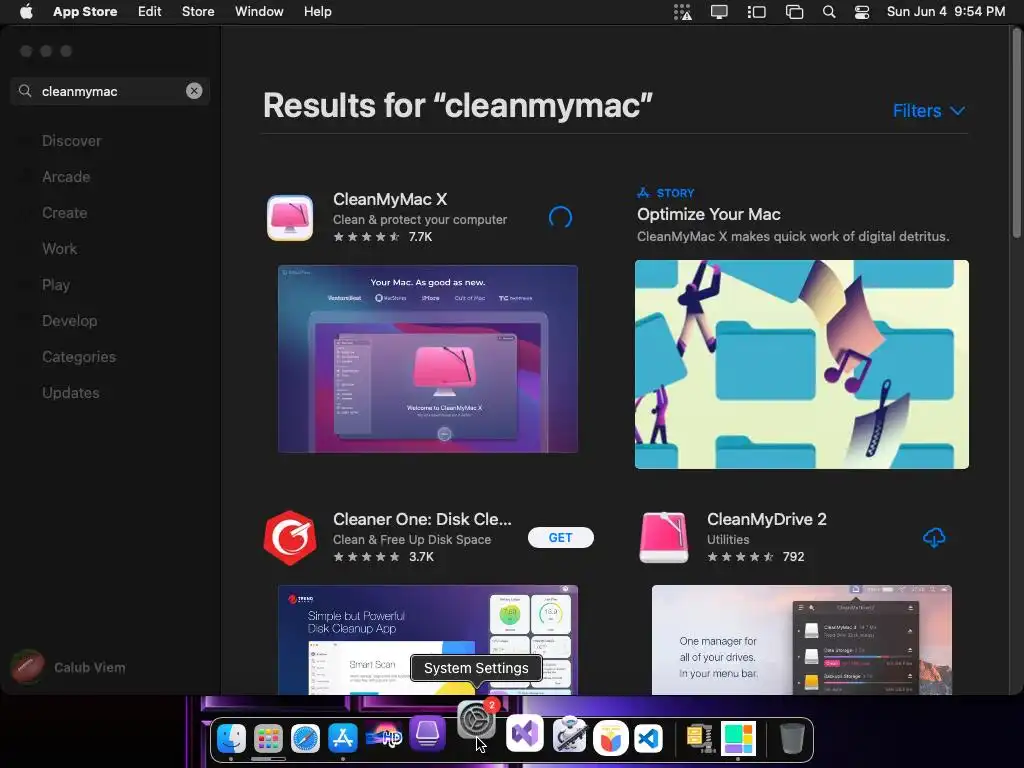Open Launchpad from the Dock
The height and width of the screenshot is (768, 1024).
[x=268, y=738]
